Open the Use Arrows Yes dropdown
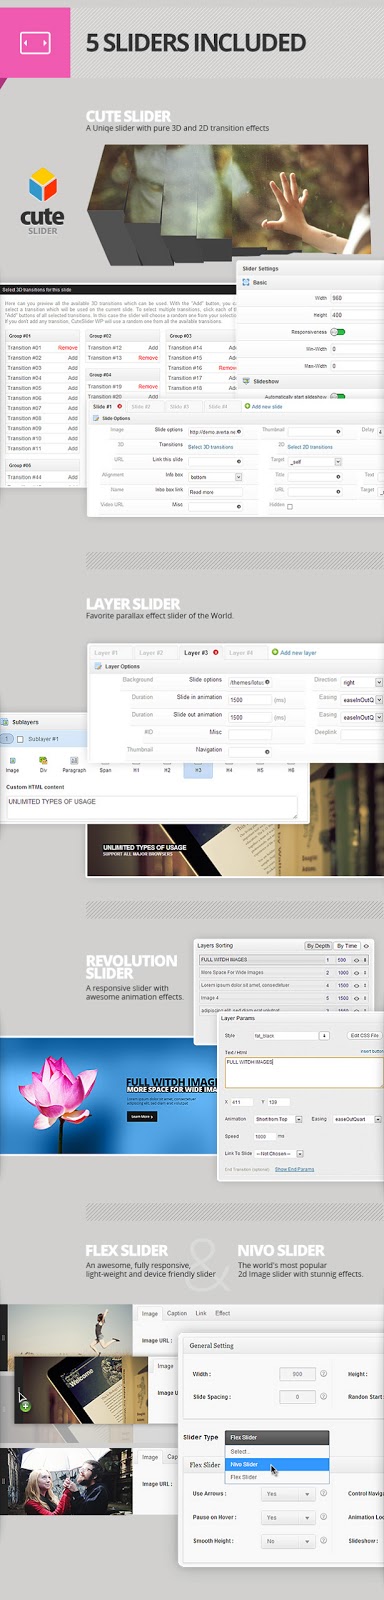 [x=288, y=1494]
